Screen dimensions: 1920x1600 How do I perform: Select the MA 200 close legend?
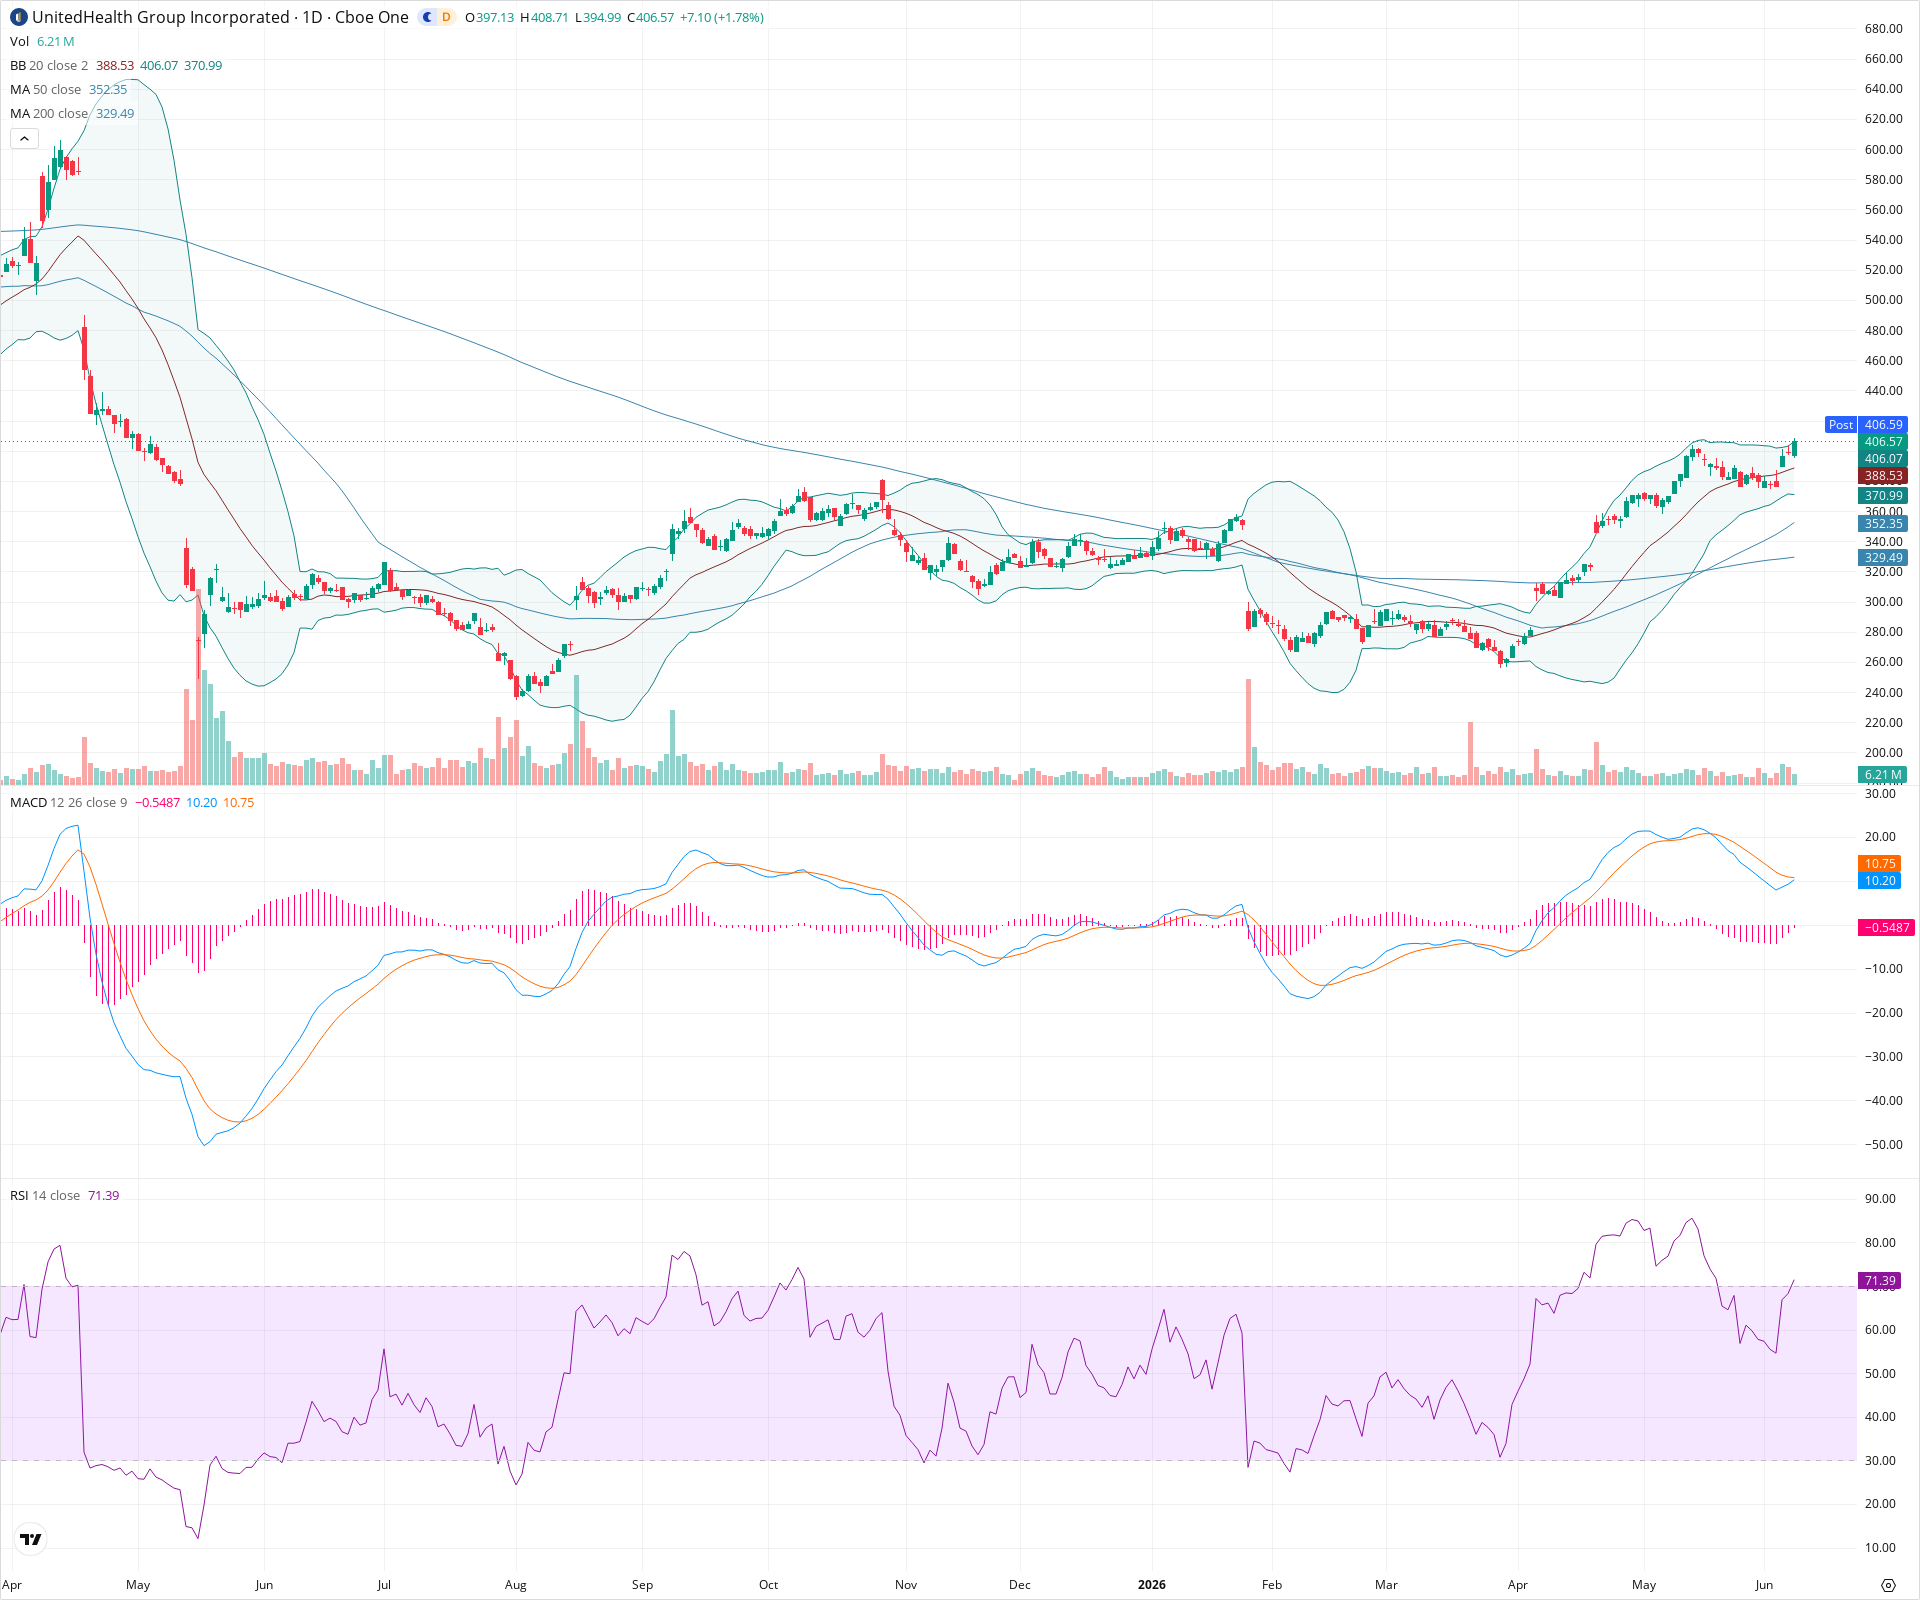[49, 113]
